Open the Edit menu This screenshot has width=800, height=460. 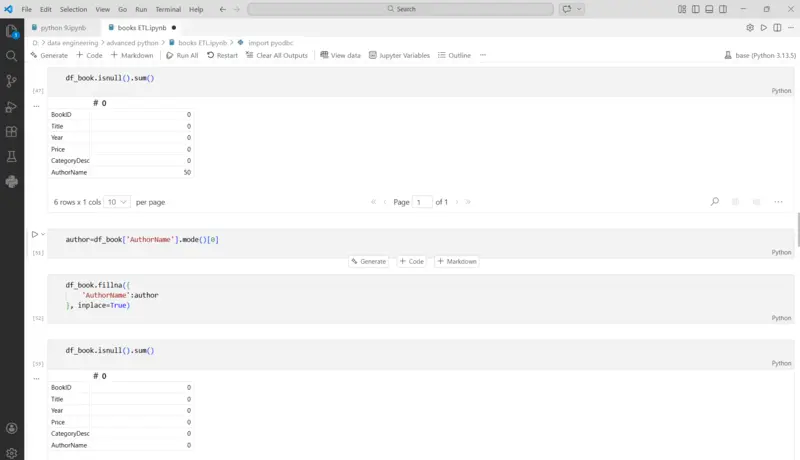point(46,9)
